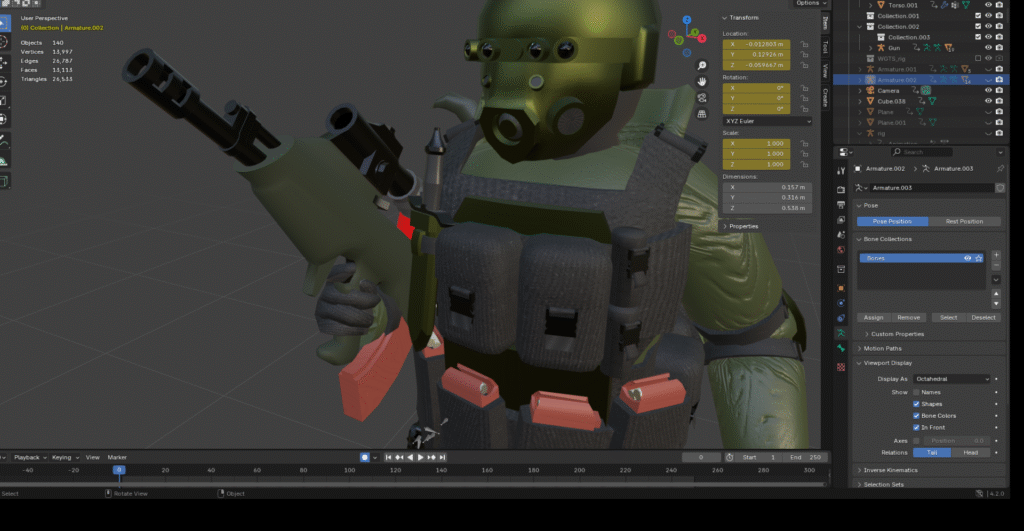Toggle auto keying record button in the timeline

[364, 457]
